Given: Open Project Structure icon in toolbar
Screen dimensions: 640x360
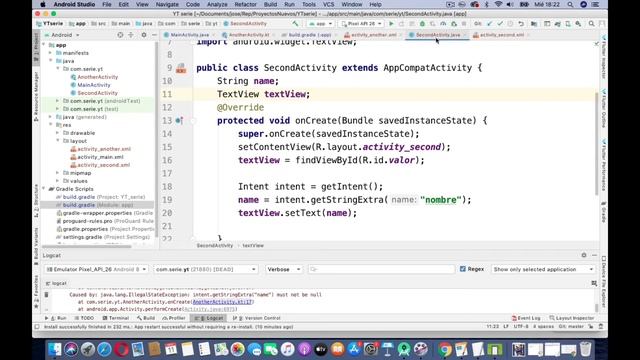Looking at the screenshot, I should tap(534, 24).
